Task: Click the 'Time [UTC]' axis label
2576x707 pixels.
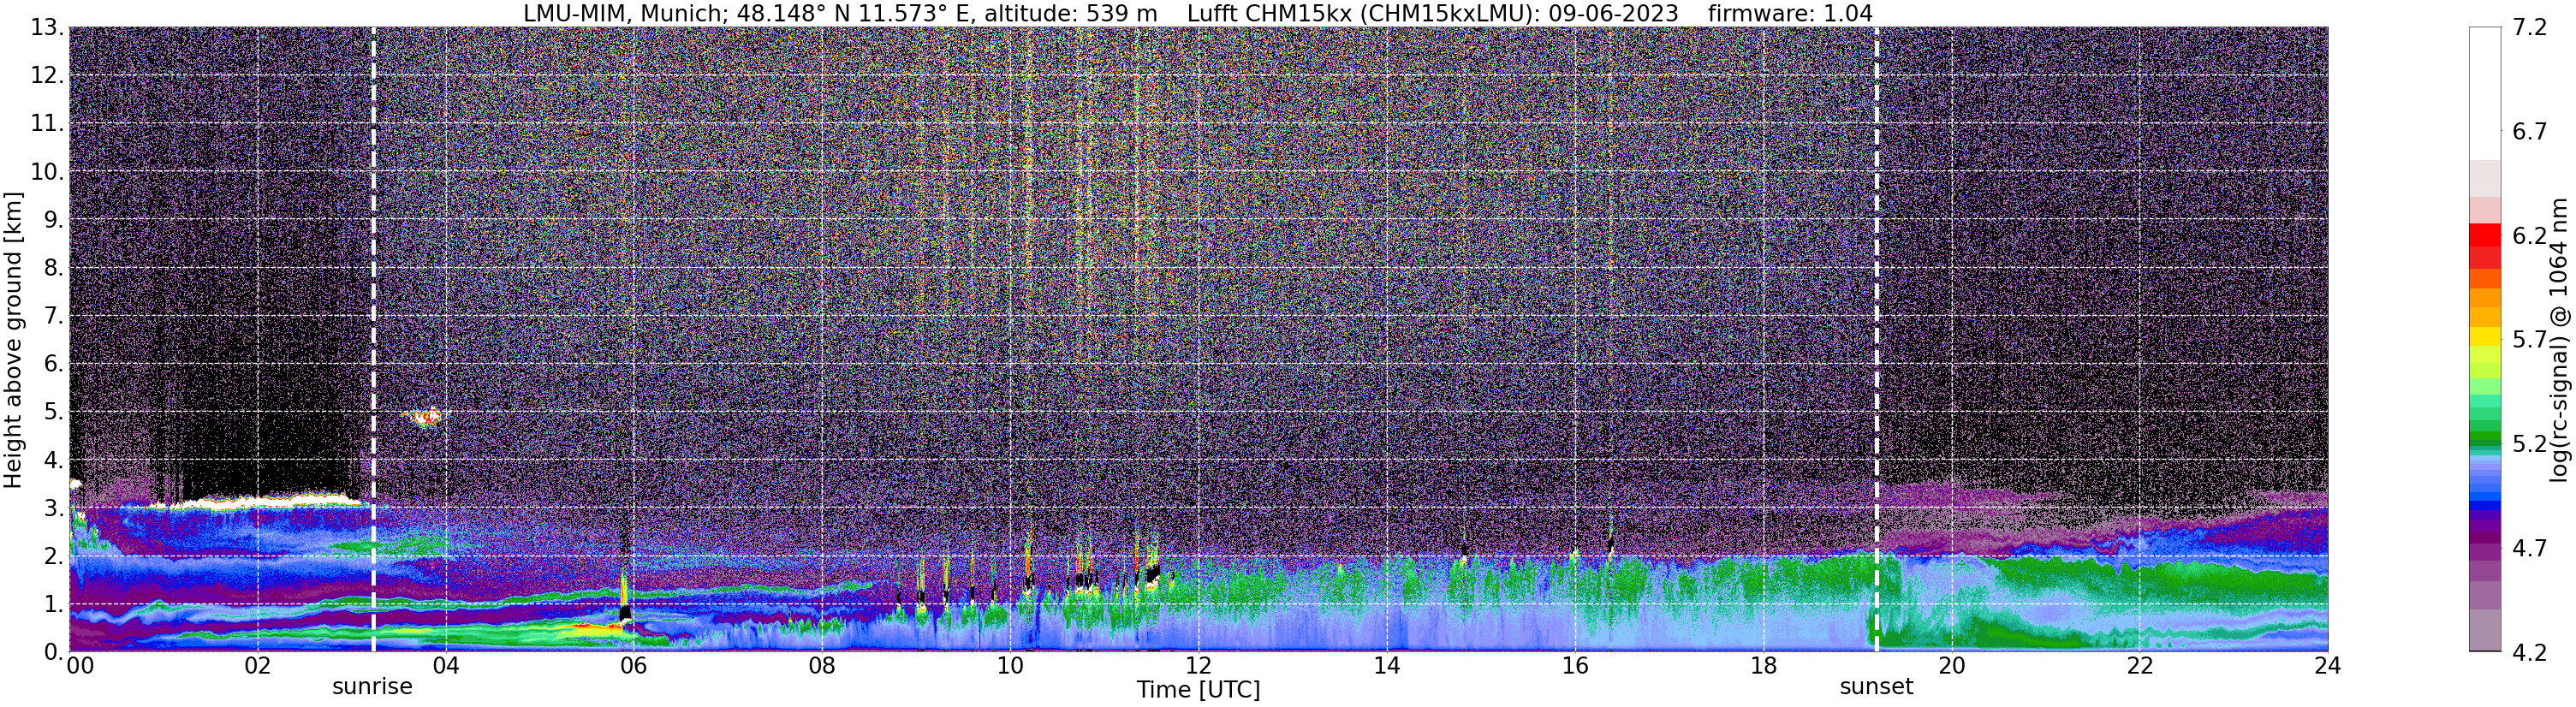Action: tap(1198, 690)
